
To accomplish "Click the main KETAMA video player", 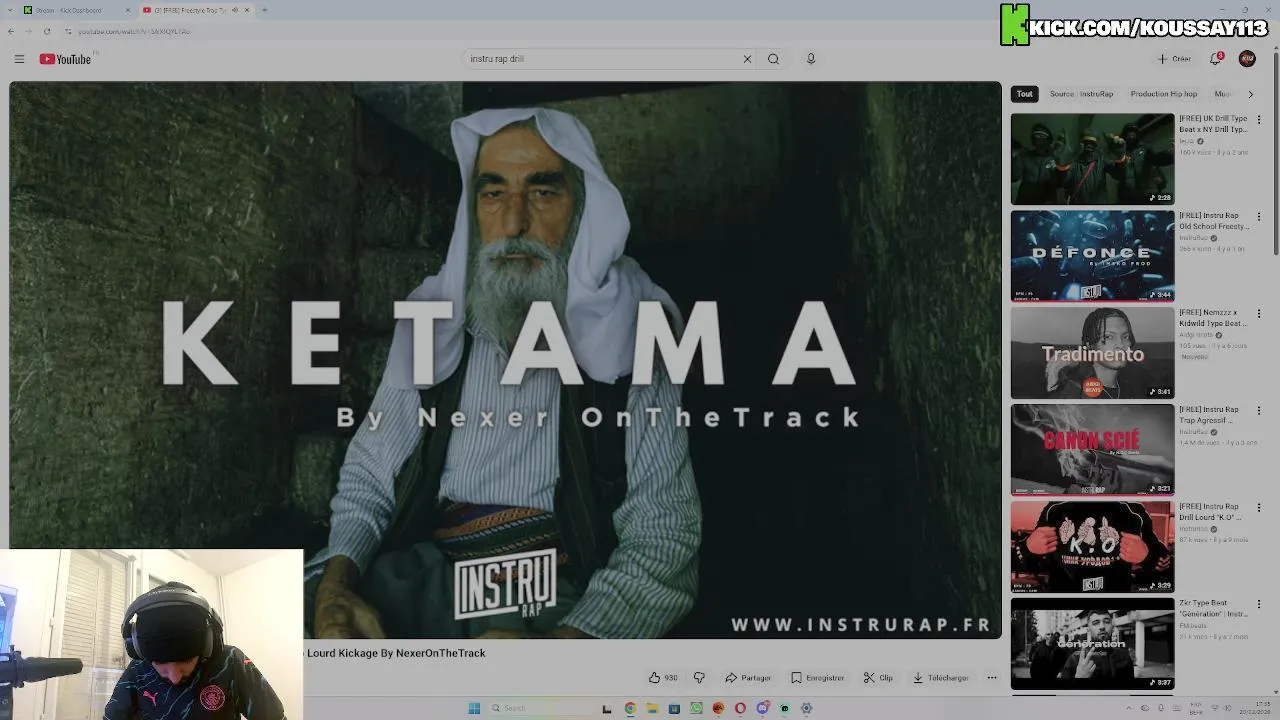I will (505, 360).
